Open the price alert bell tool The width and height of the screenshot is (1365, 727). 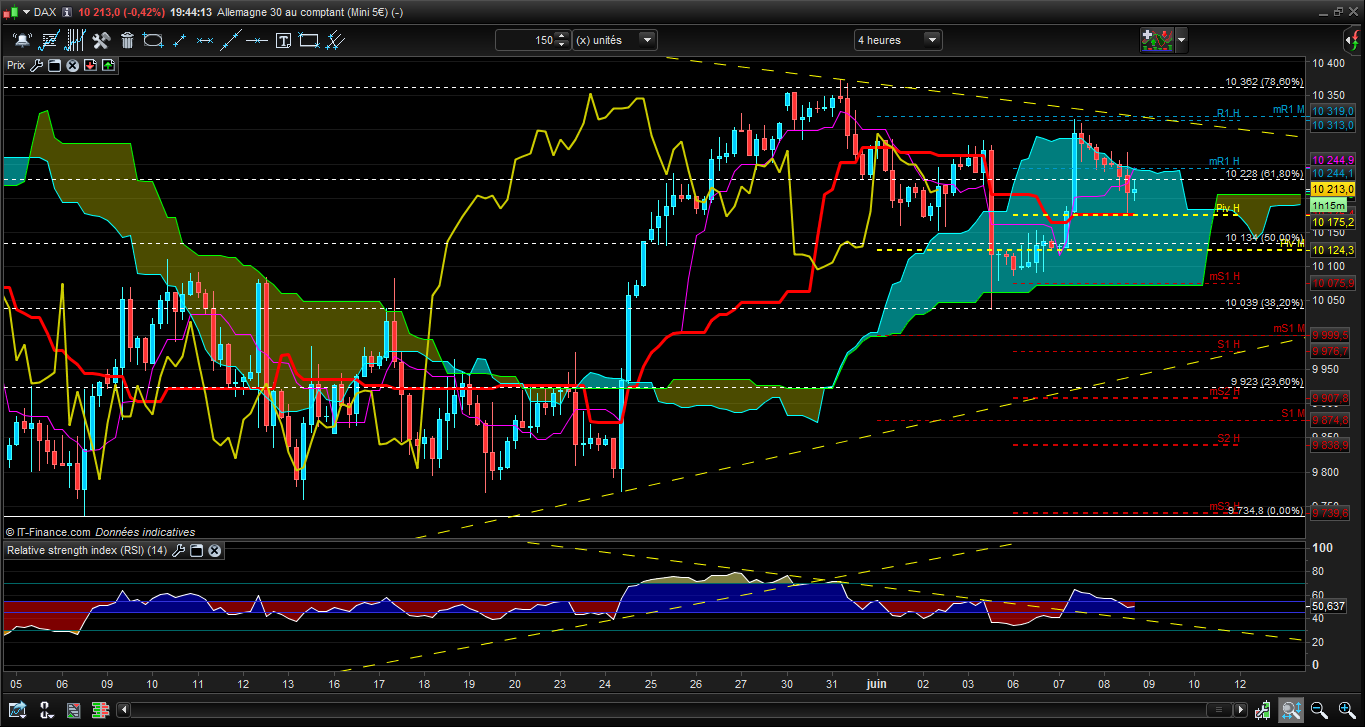coord(22,40)
